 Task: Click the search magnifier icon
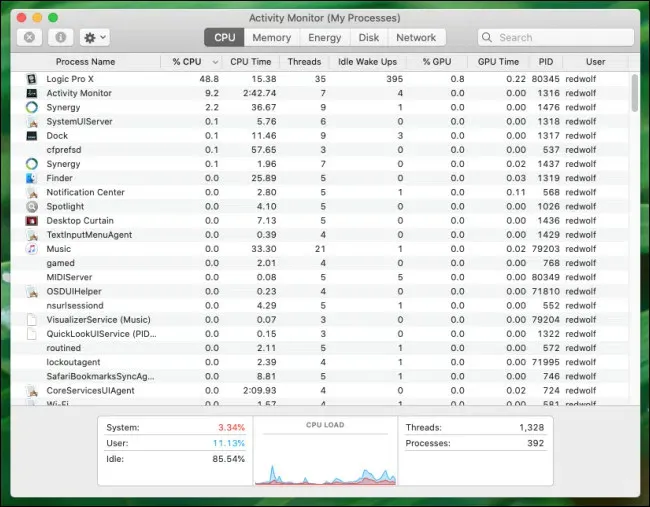pyautogui.click(x=487, y=38)
